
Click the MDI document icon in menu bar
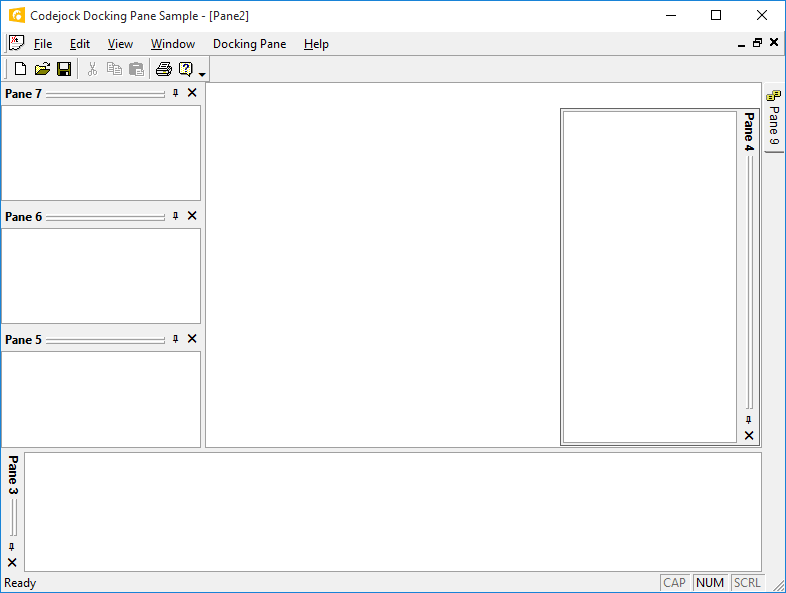click(16, 44)
